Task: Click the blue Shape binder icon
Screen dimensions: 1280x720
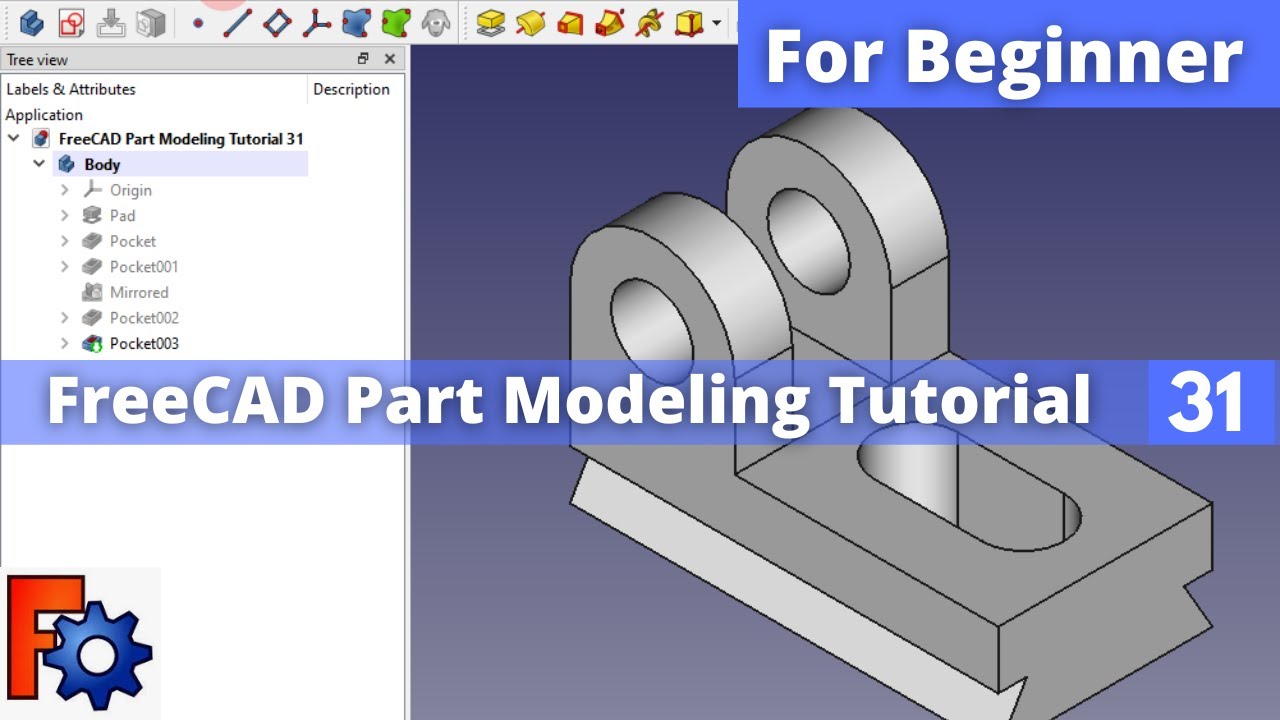Action: point(356,21)
